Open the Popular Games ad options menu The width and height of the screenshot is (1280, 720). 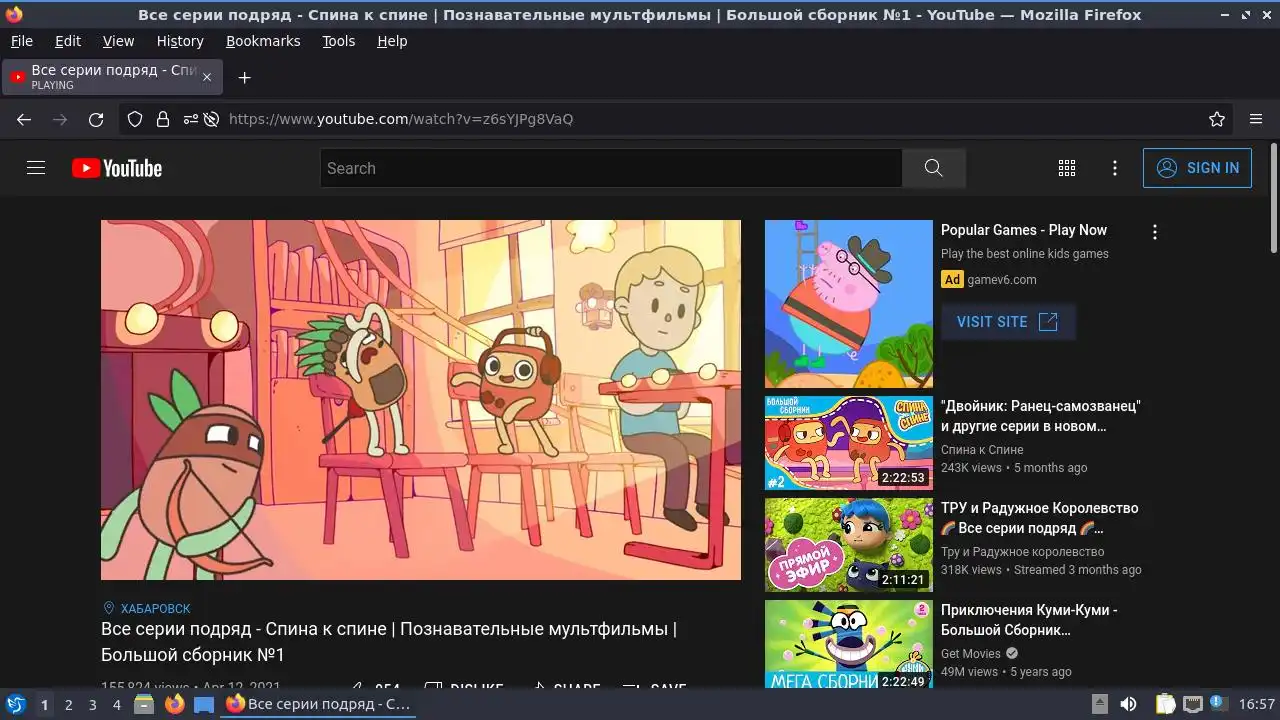[x=1155, y=232]
